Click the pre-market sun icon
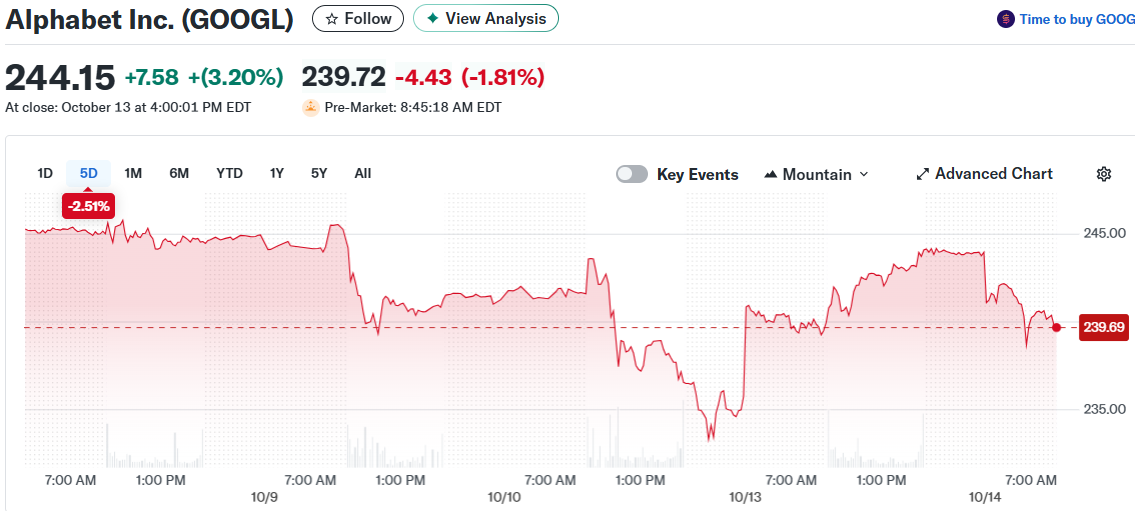The image size is (1135, 511). (311, 107)
